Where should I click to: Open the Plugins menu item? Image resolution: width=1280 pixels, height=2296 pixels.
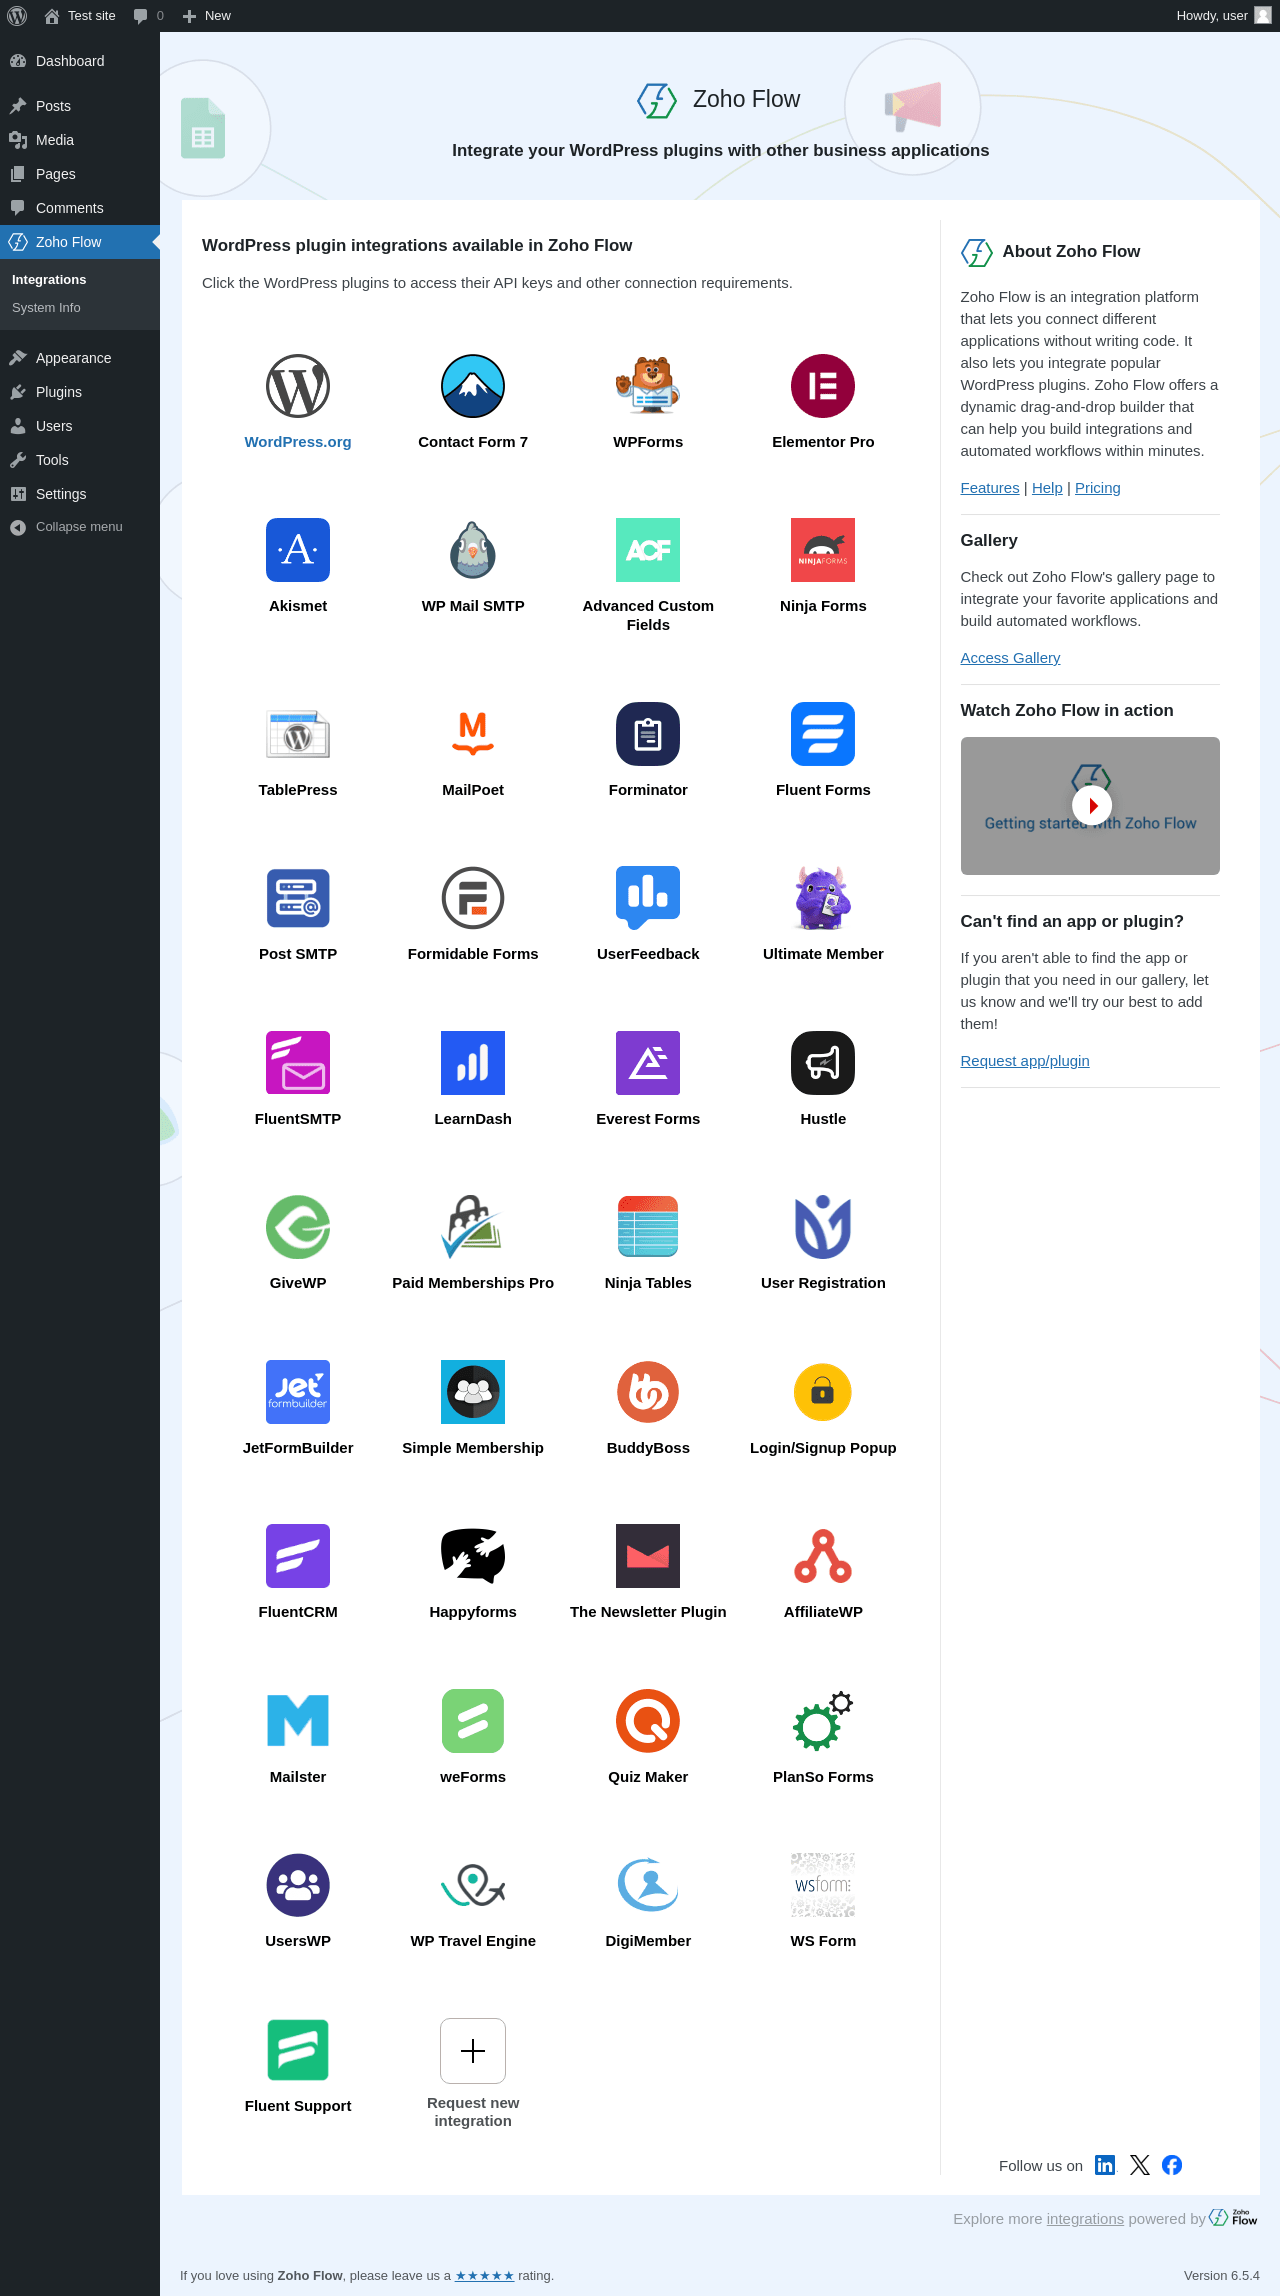click(80, 392)
